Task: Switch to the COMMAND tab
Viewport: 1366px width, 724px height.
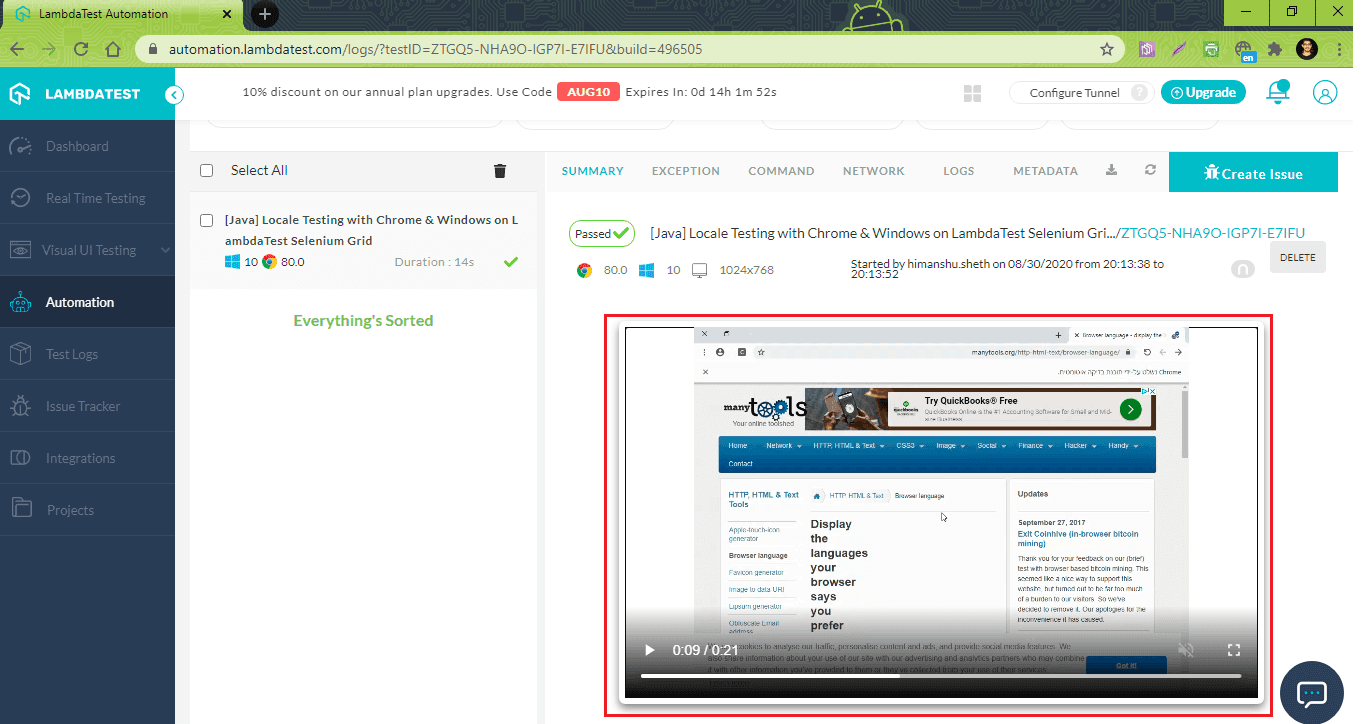Action: [781, 170]
